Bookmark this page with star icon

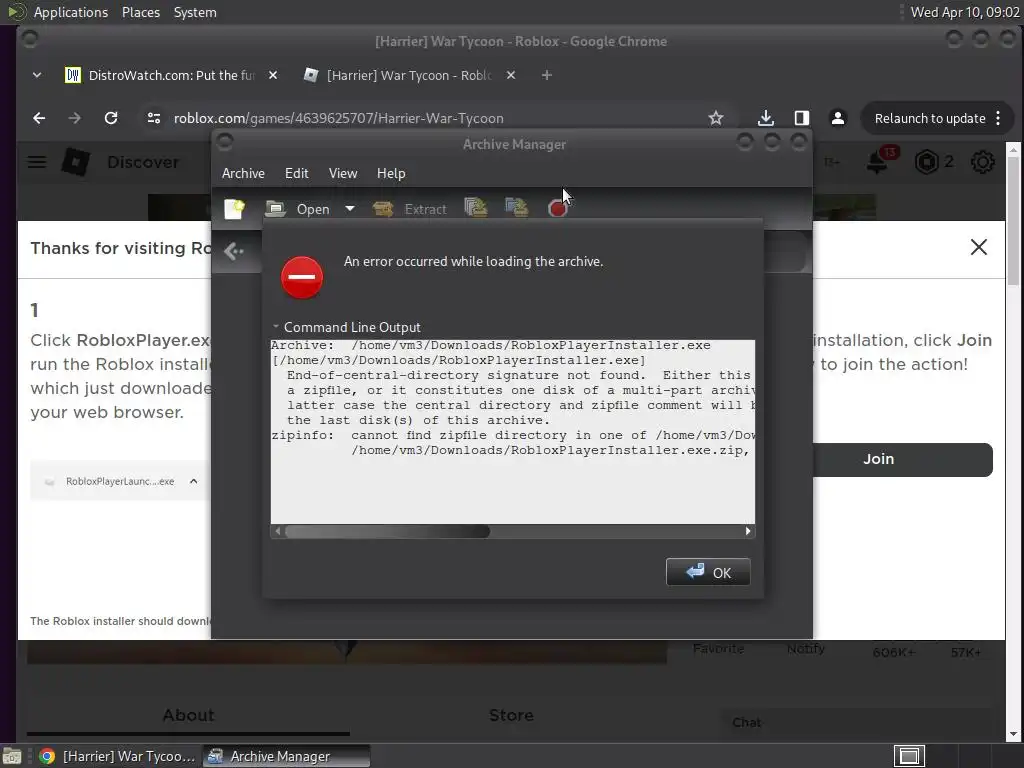coord(716,118)
